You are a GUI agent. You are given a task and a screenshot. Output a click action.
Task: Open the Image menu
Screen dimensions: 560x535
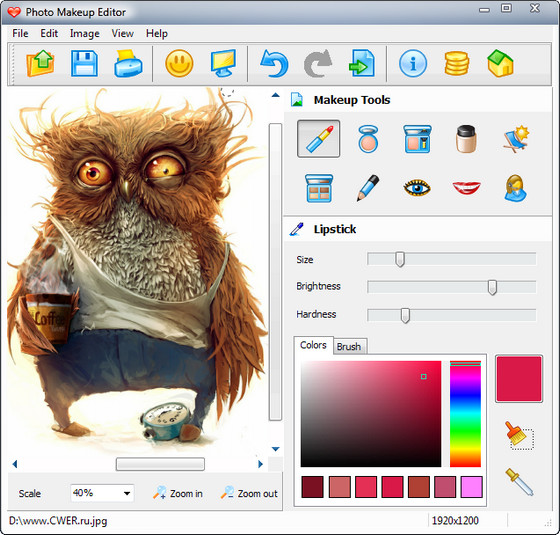pyautogui.click(x=85, y=34)
